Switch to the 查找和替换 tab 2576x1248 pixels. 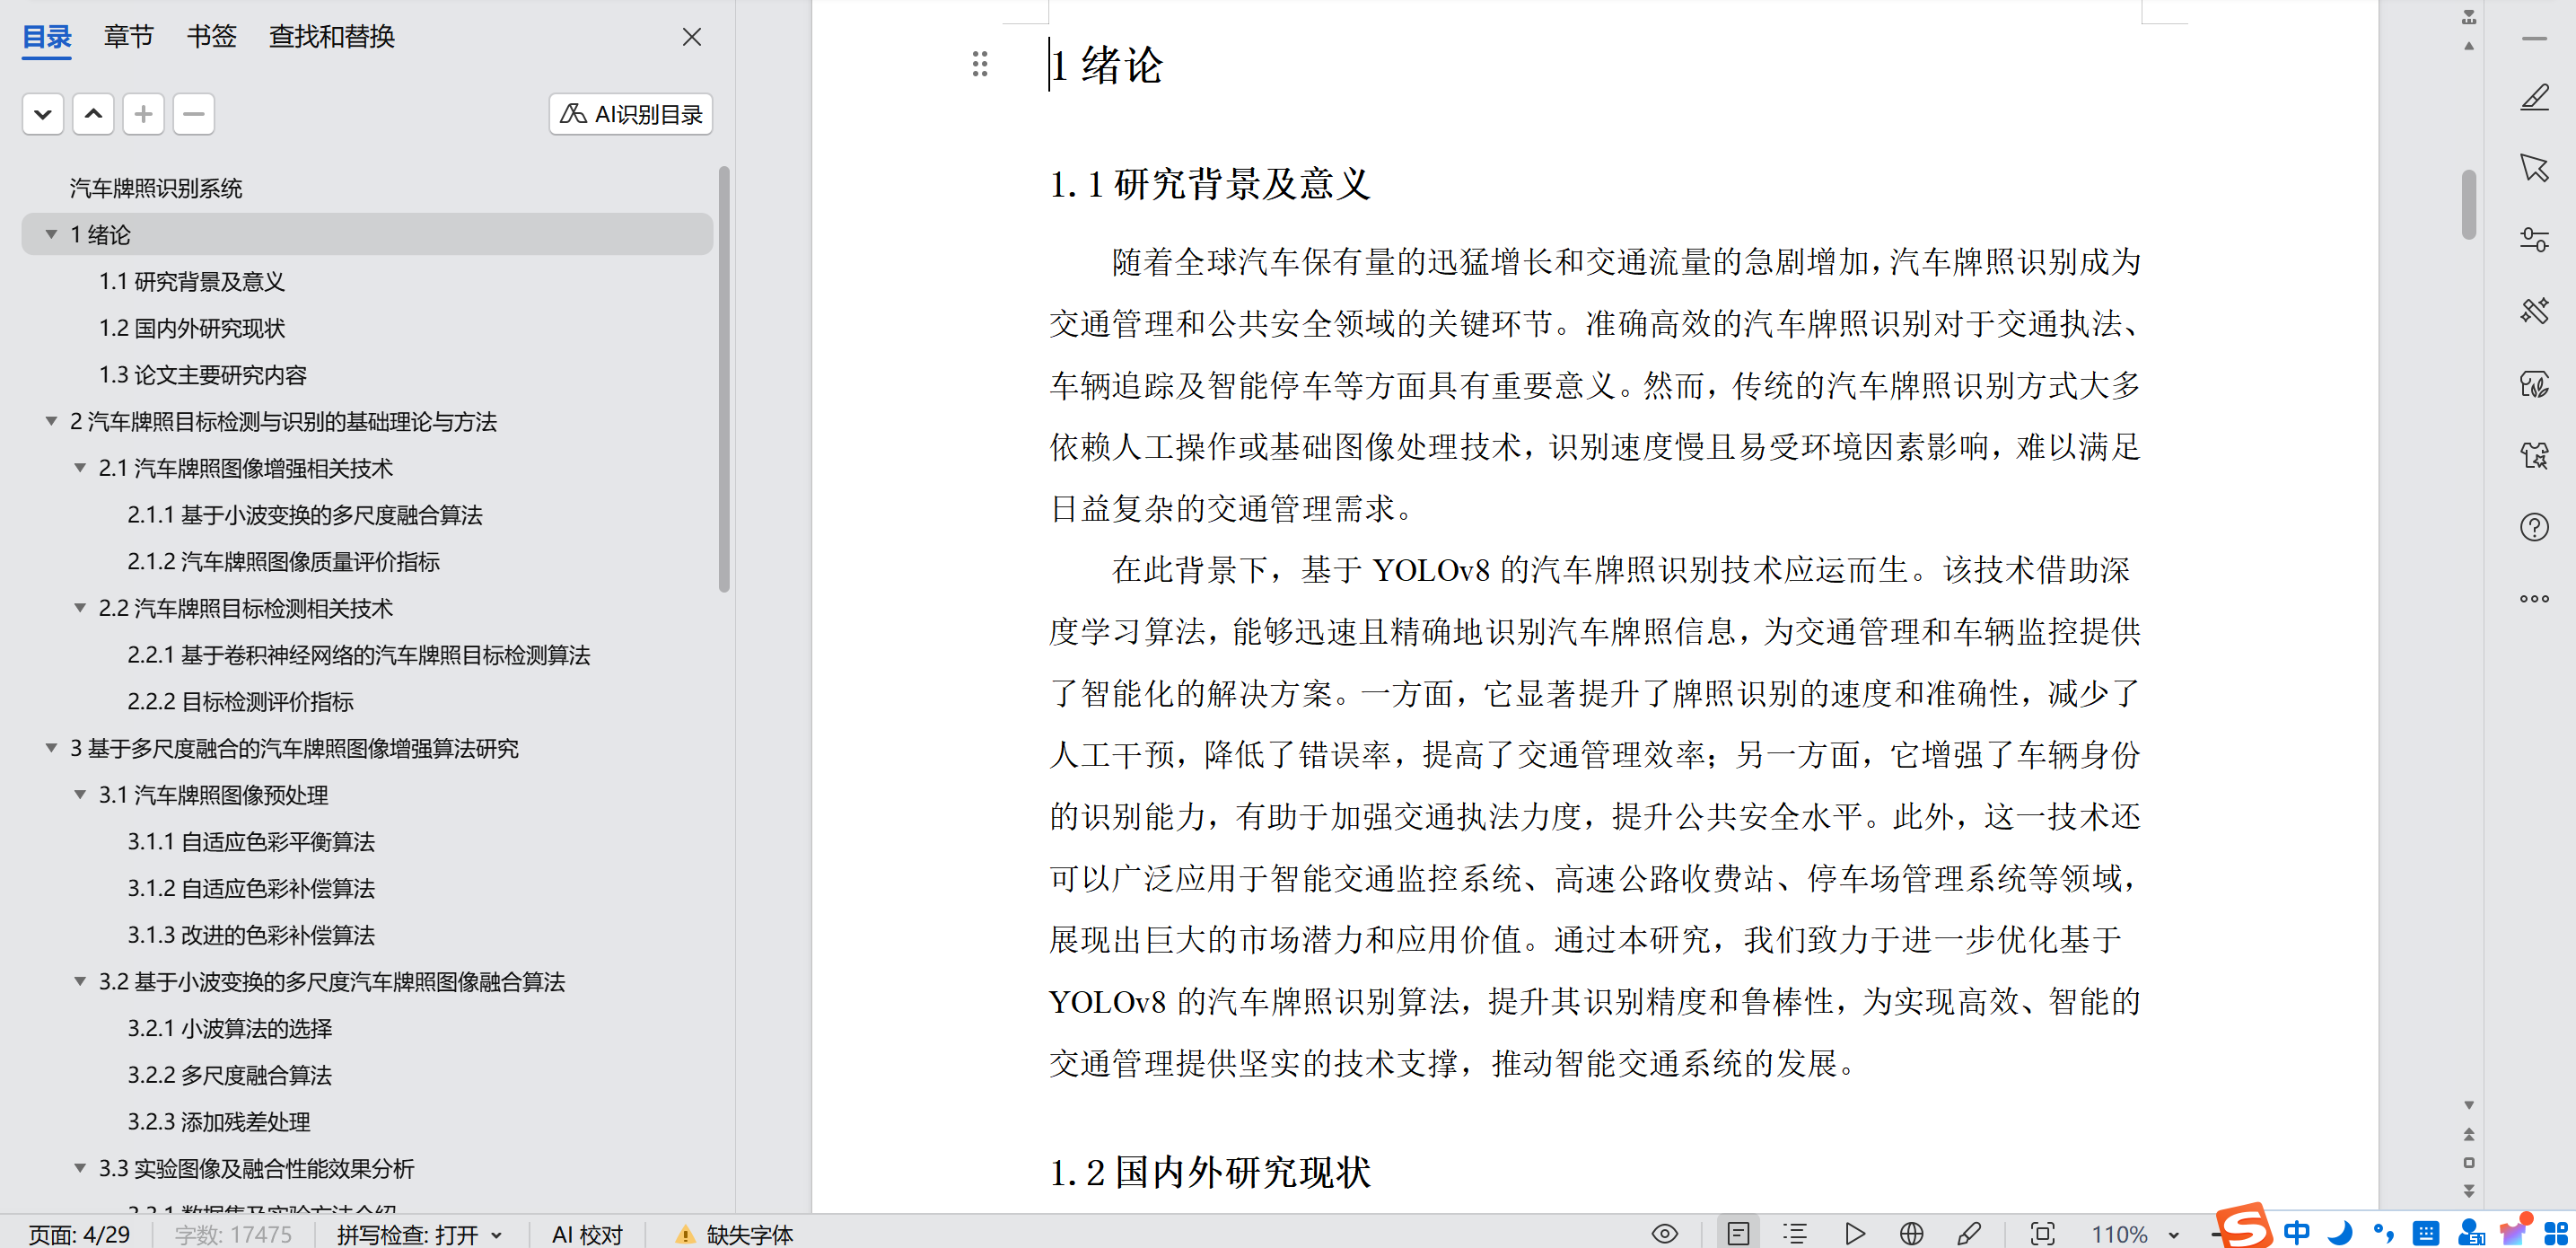[332, 37]
